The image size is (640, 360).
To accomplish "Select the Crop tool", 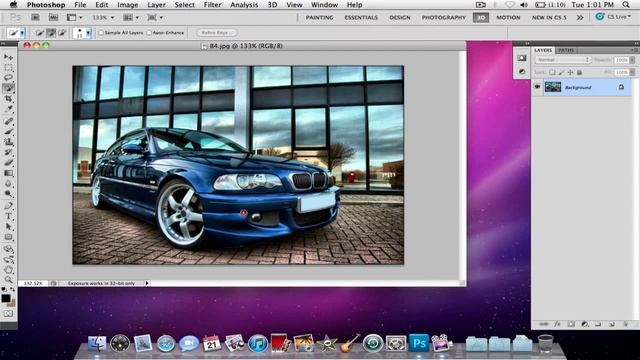I will pos(8,99).
